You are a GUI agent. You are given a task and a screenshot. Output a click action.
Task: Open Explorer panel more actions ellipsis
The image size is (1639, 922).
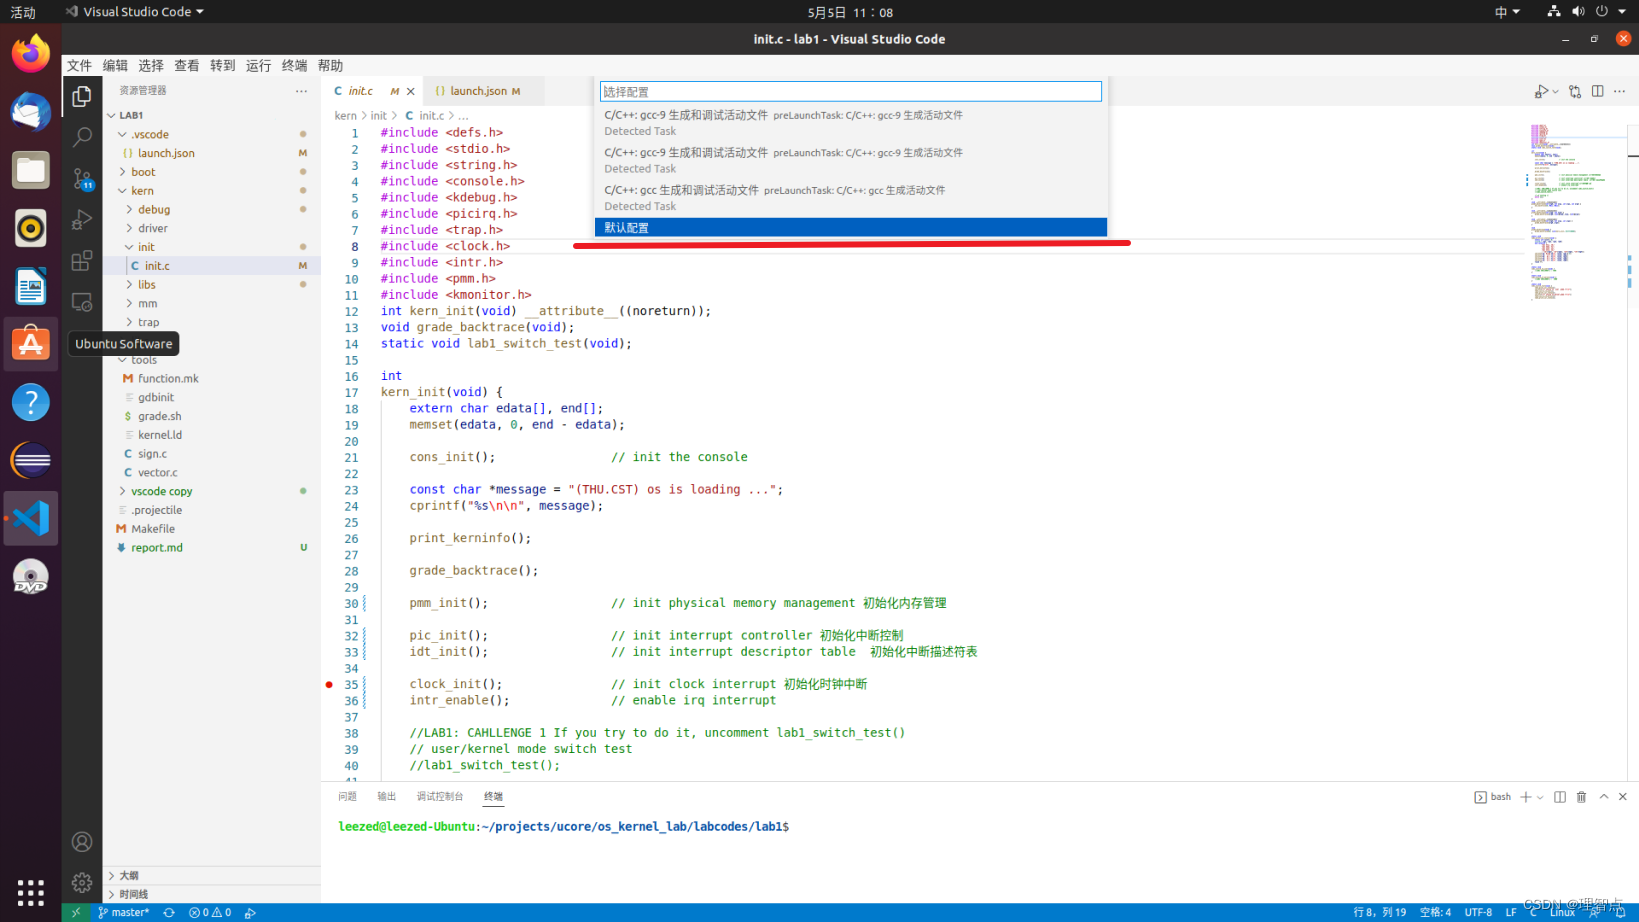(x=301, y=90)
